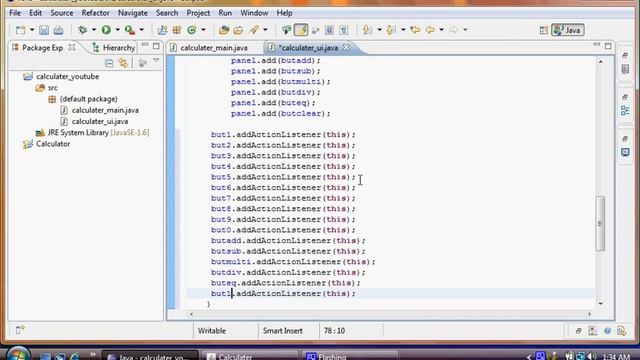Open Back navigation history dropdown
The image size is (640, 360).
442,30
